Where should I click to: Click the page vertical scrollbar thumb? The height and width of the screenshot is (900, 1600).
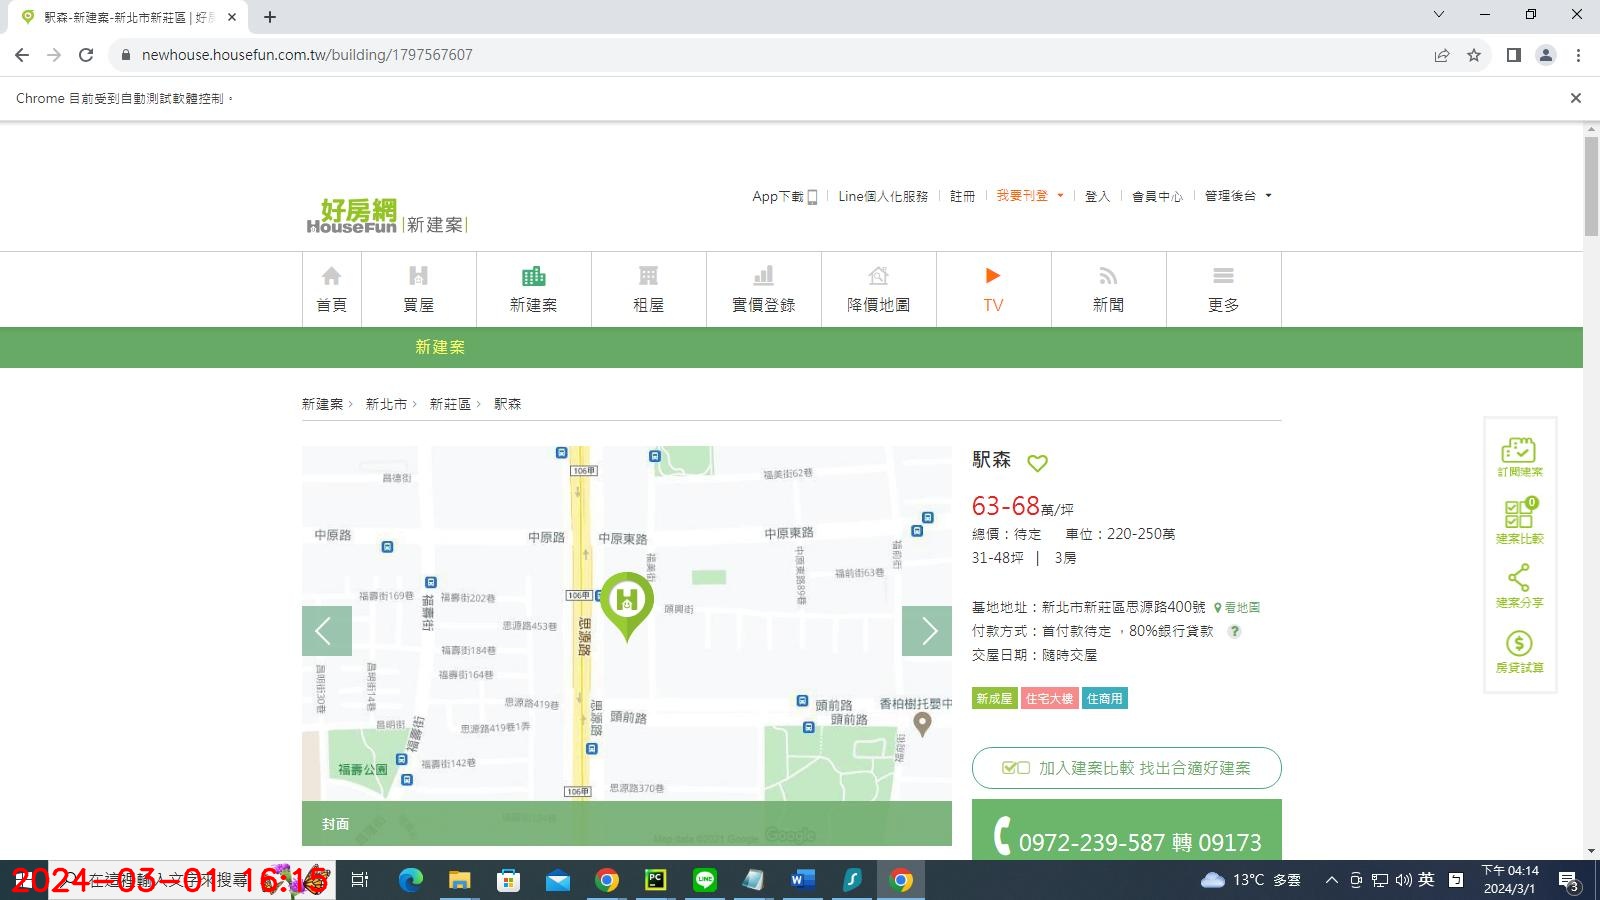[1591, 186]
